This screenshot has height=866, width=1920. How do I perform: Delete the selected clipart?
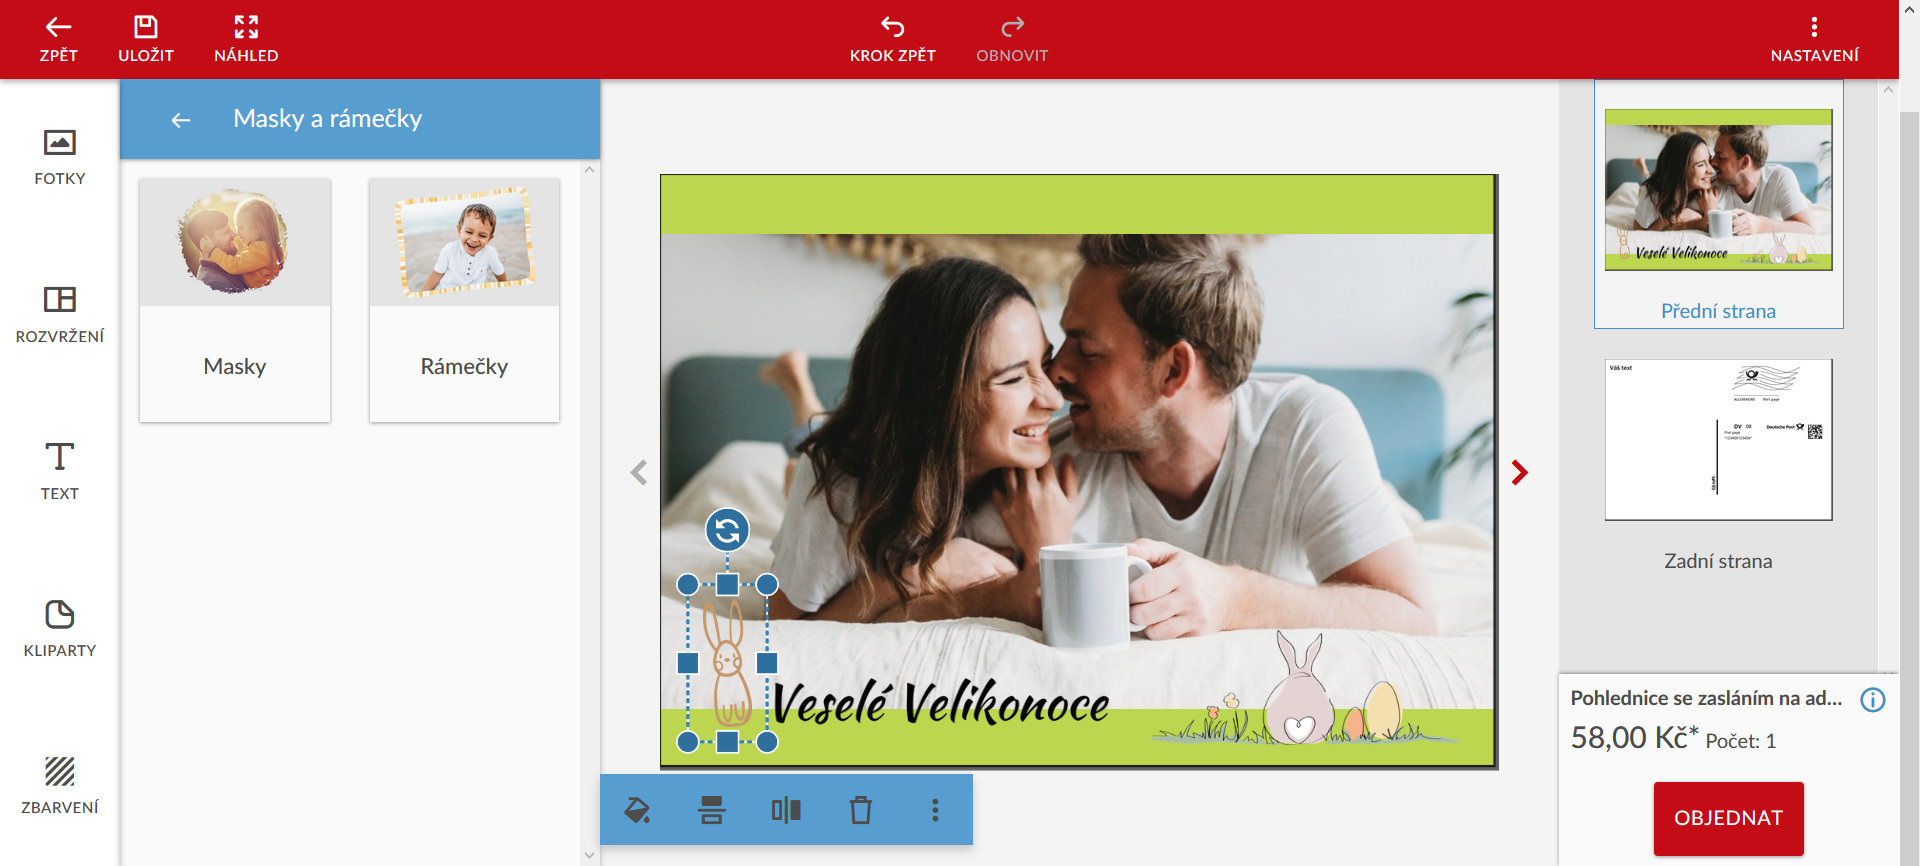point(861,810)
